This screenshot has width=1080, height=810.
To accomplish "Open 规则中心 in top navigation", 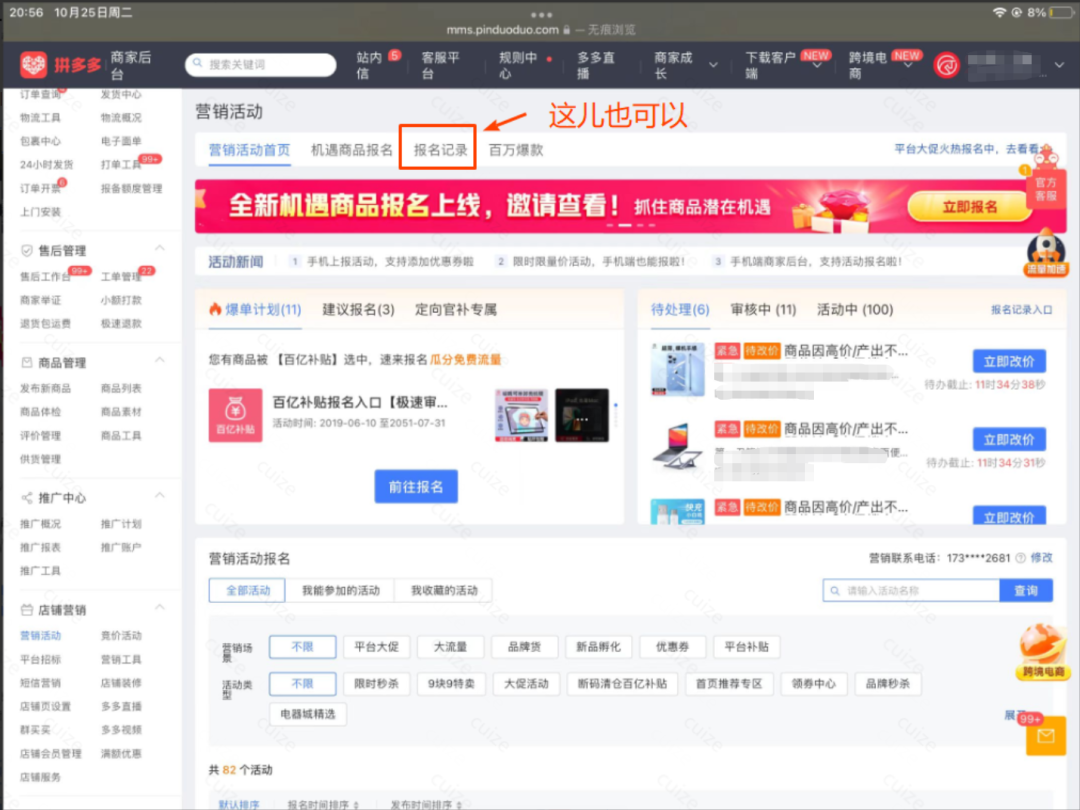I will [518, 65].
